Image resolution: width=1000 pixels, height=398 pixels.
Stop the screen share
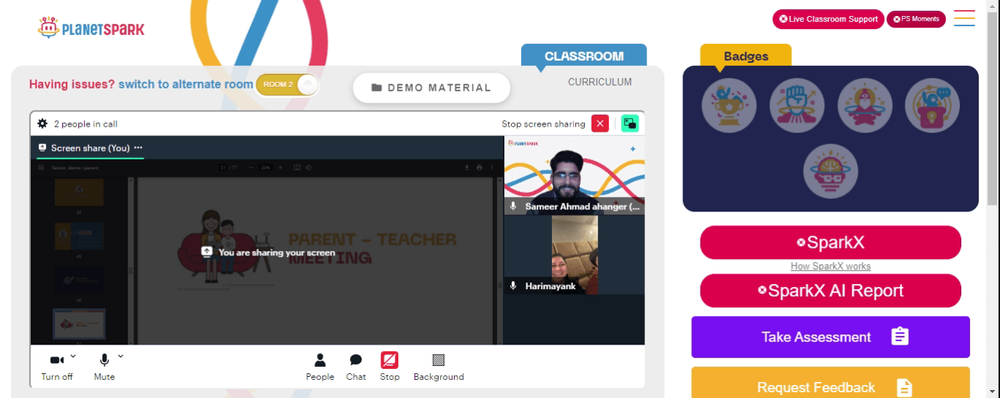click(x=390, y=367)
